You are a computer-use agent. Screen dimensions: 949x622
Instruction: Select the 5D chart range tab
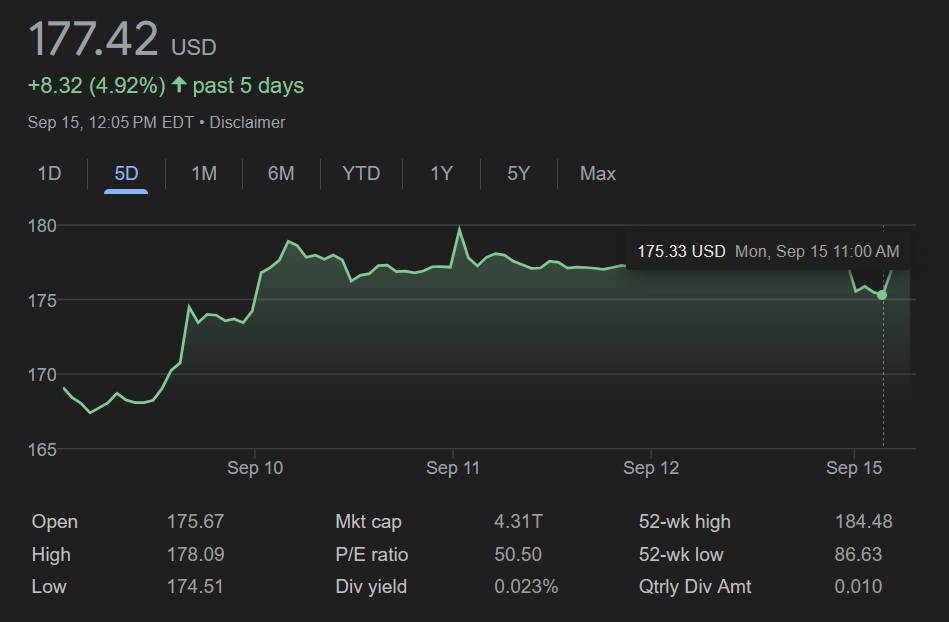coord(126,174)
